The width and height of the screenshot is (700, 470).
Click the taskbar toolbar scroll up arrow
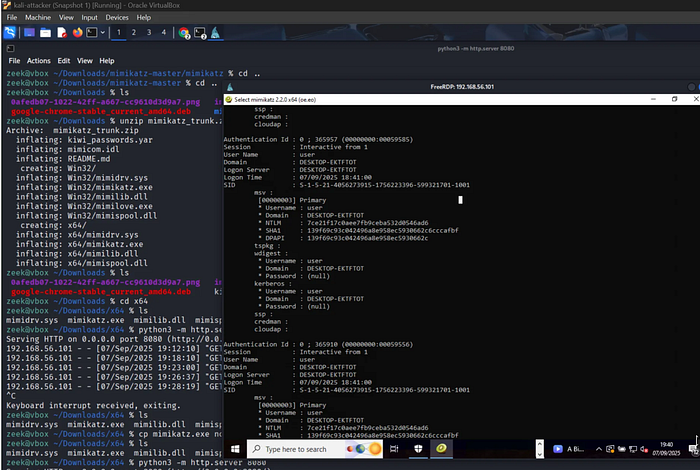pyautogui.click(x=540, y=444)
